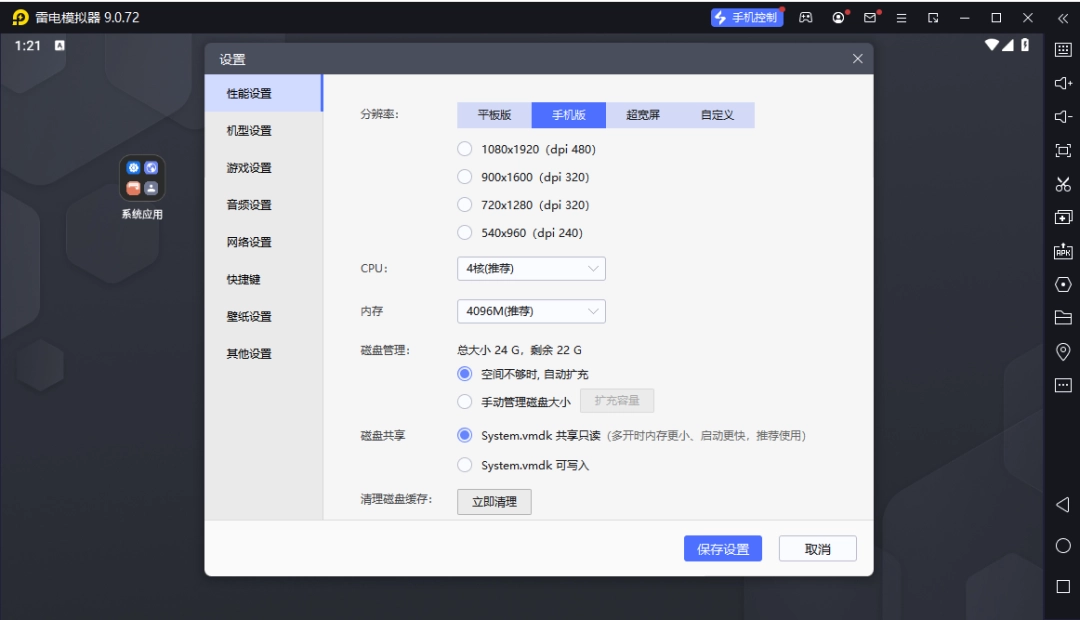Open the hexagon settings icon in sidebar
Image resolution: width=1080 pixels, height=620 pixels.
[1063, 285]
